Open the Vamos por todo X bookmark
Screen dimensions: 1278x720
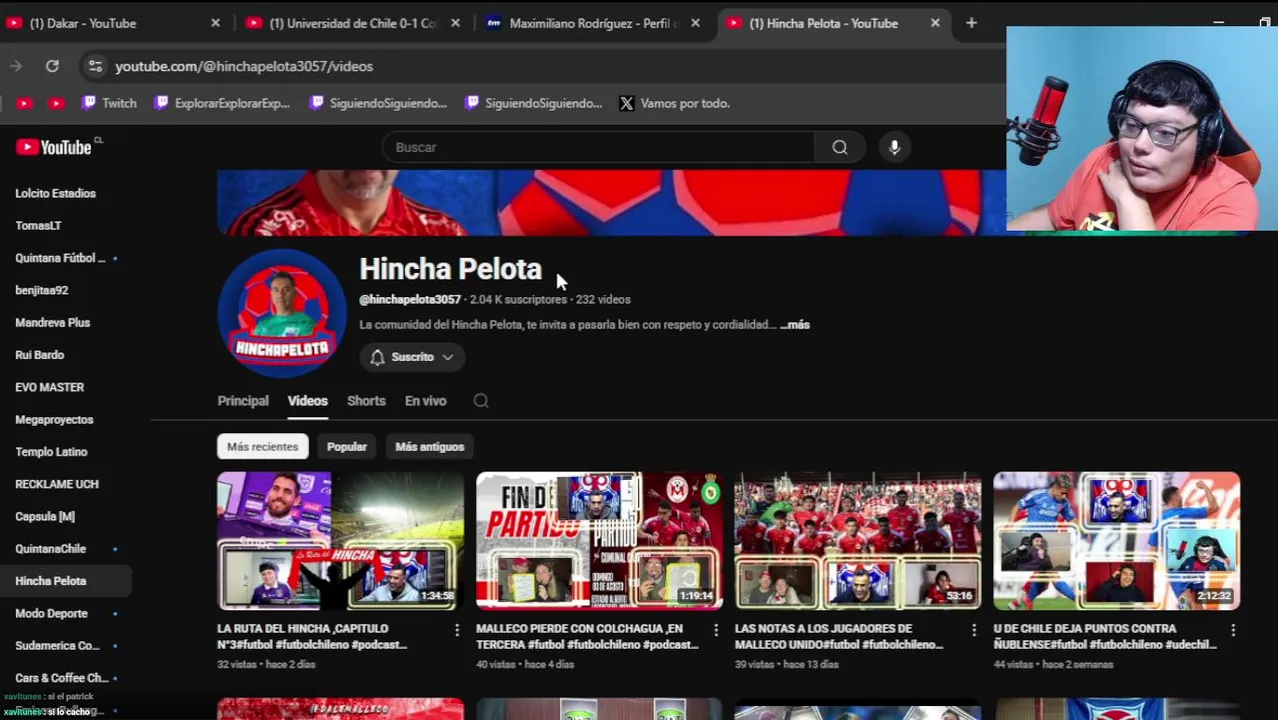click(x=674, y=103)
